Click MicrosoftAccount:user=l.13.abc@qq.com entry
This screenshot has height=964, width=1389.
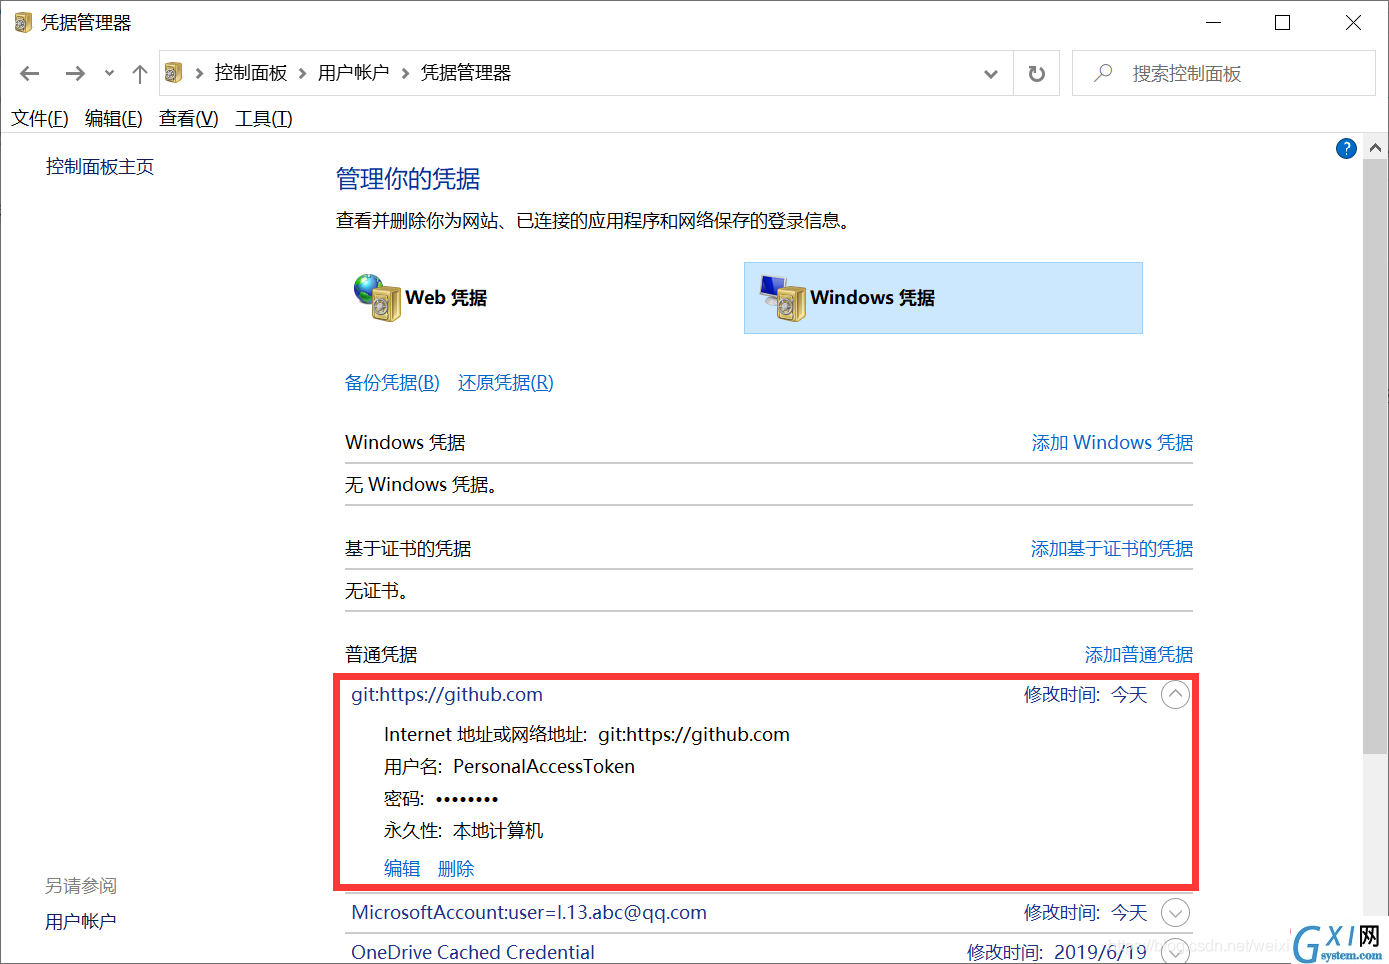click(x=529, y=913)
